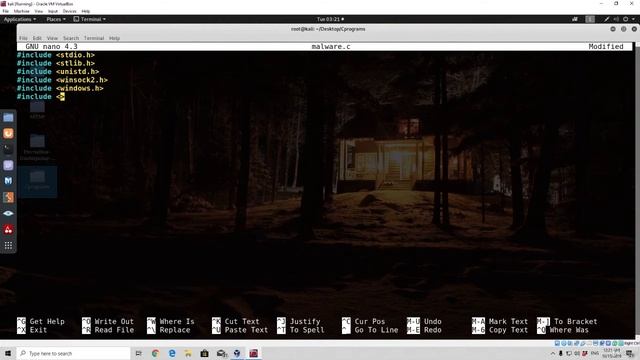Open the Windows Start menu

(8, 353)
